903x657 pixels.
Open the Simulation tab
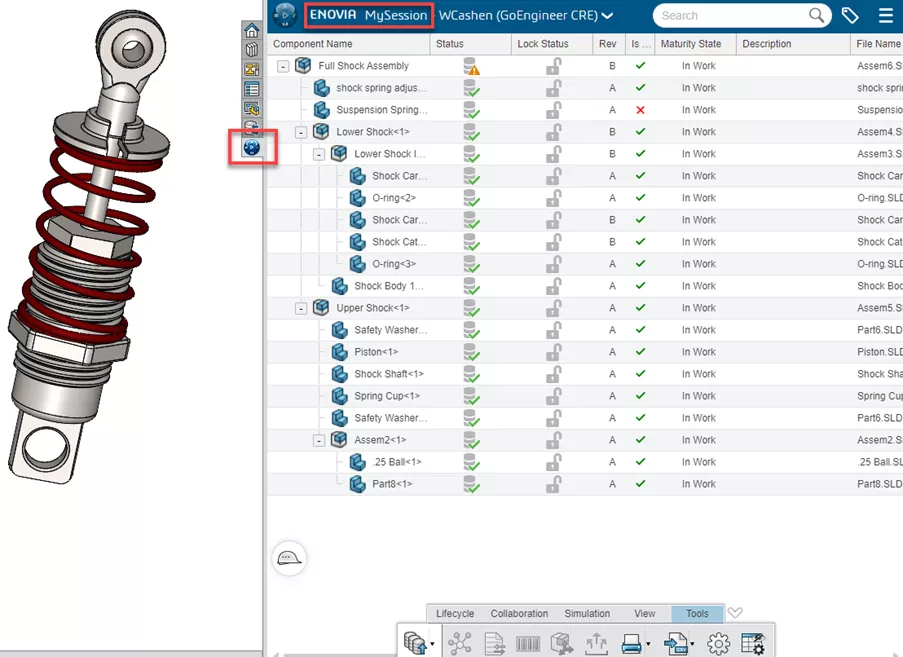click(586, 613)
